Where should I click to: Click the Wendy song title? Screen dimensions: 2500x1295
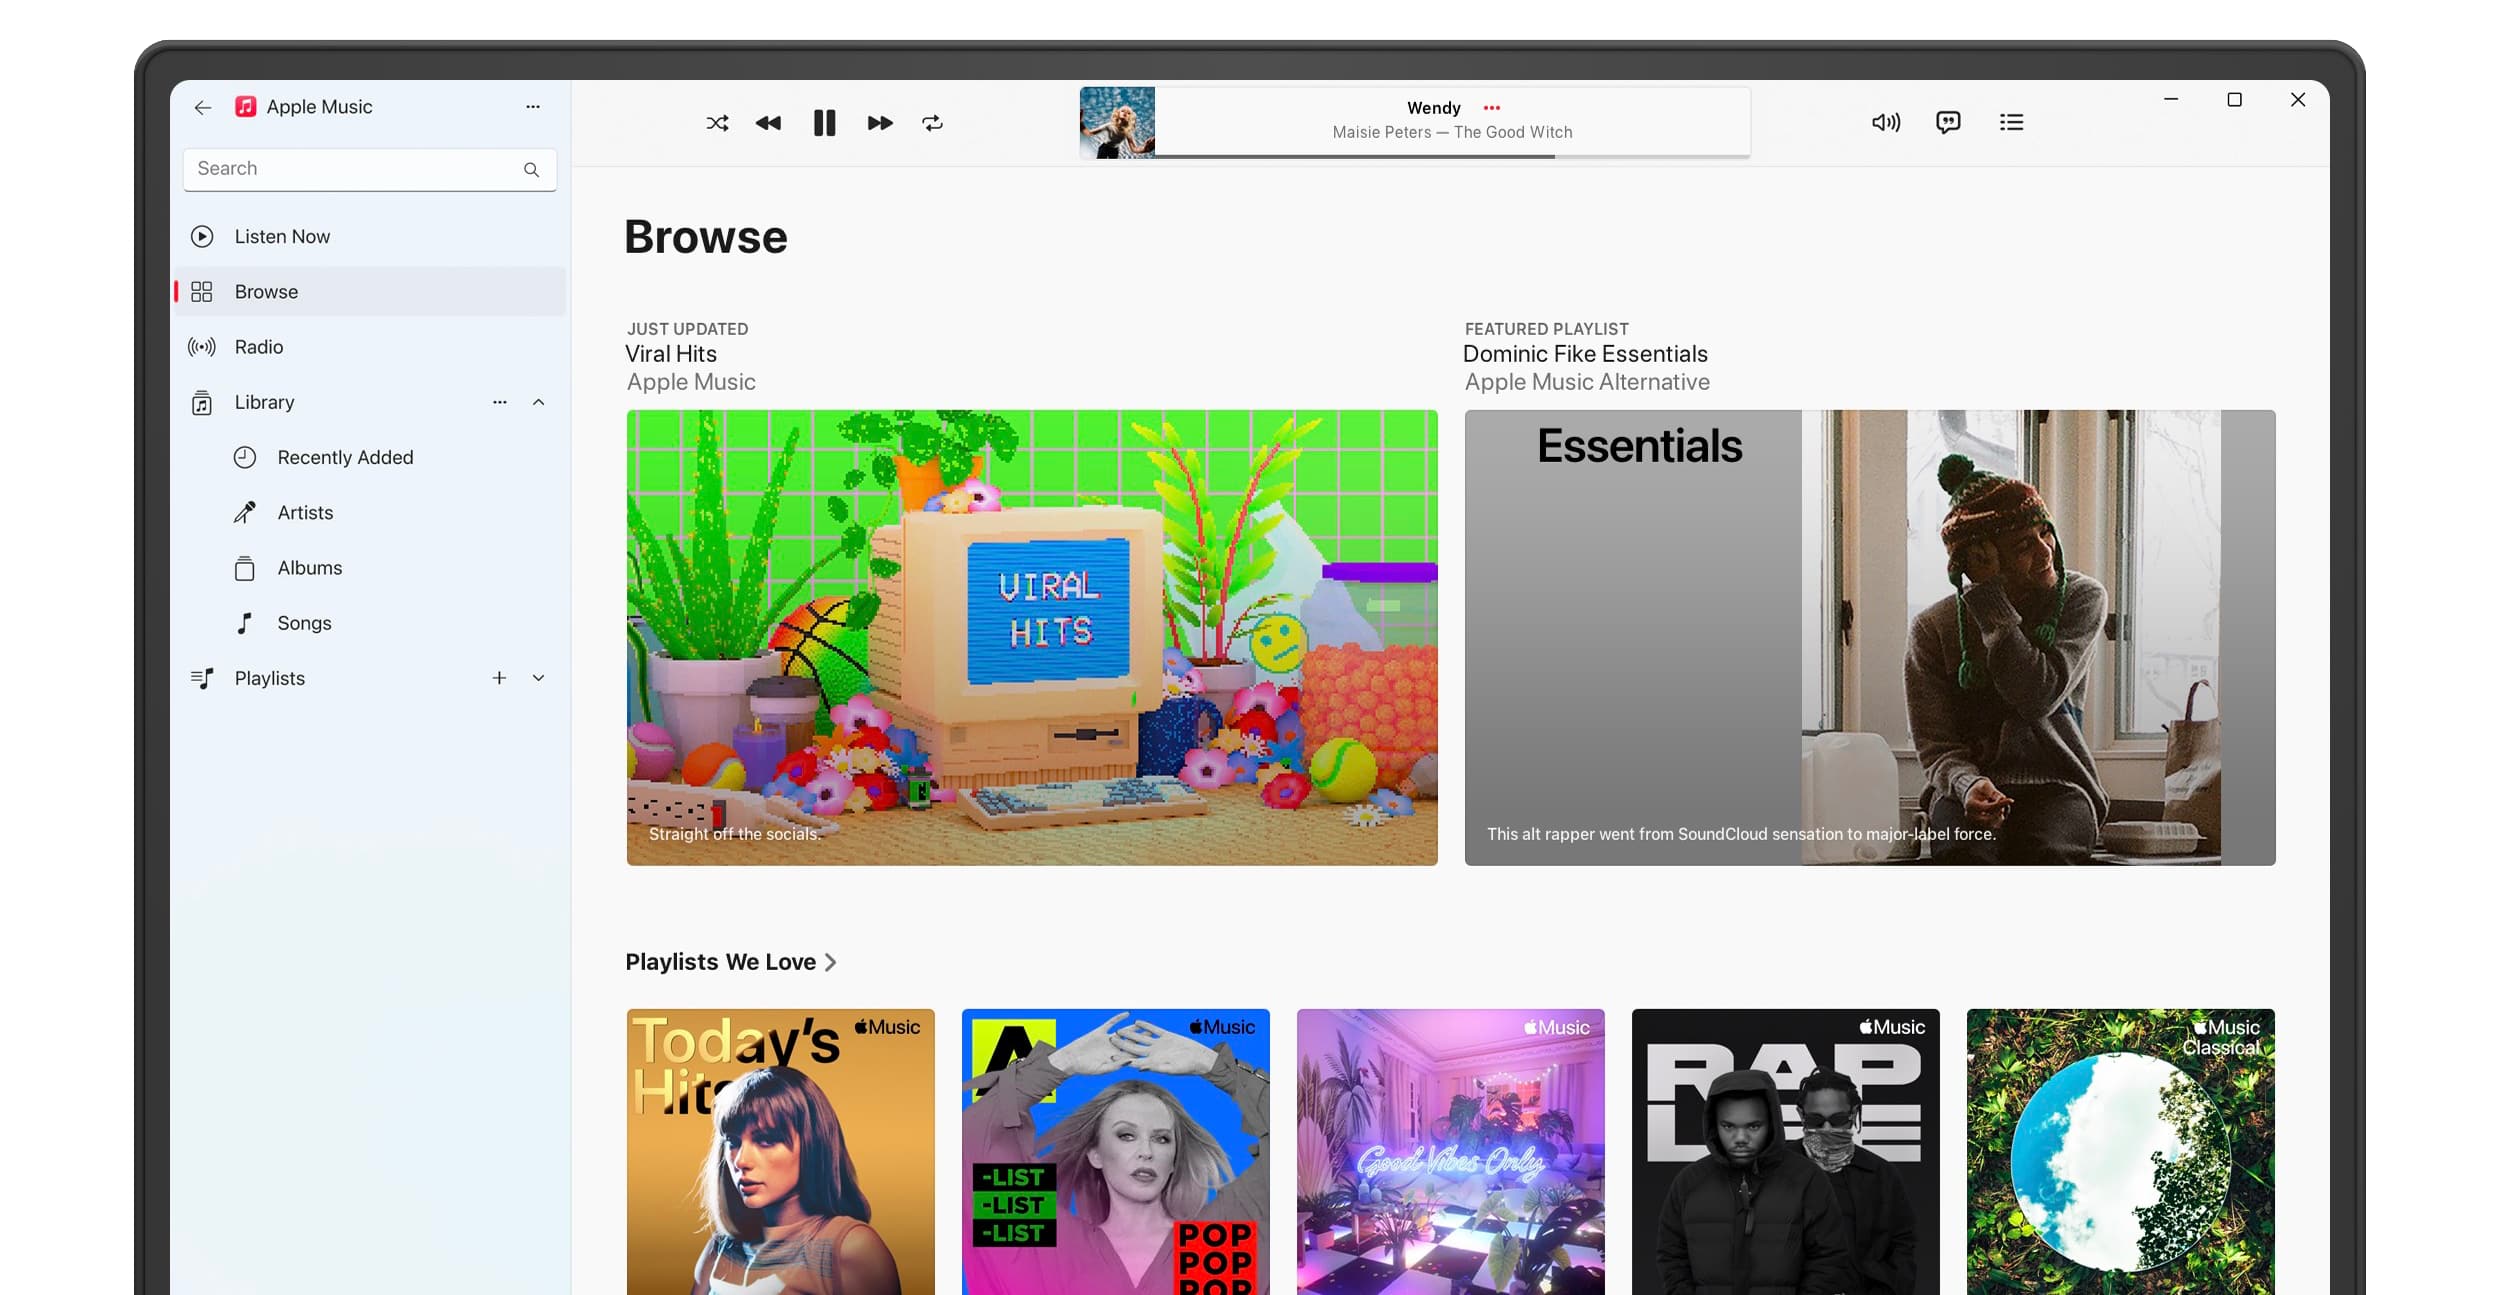[x=1434, y=108]
